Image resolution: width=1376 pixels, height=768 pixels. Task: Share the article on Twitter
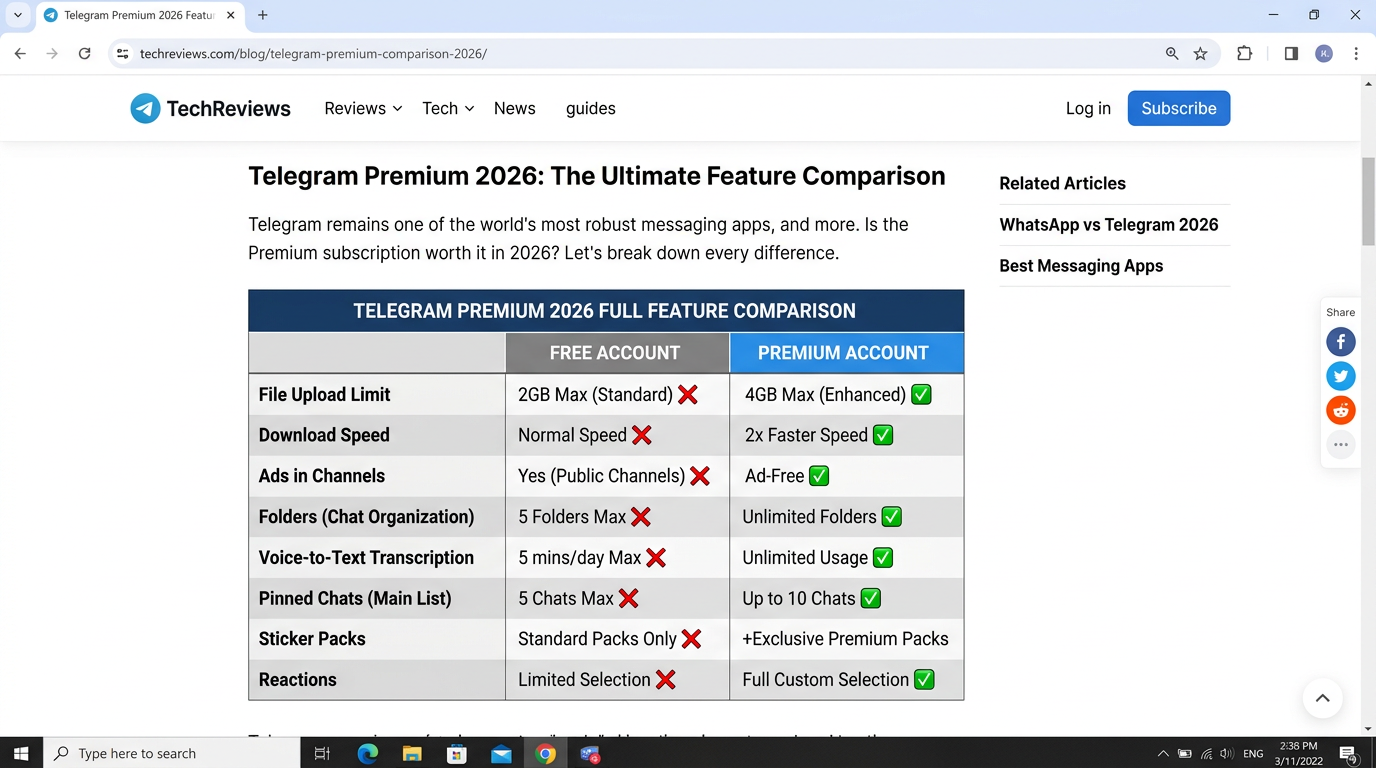[x=1340, y=375]
